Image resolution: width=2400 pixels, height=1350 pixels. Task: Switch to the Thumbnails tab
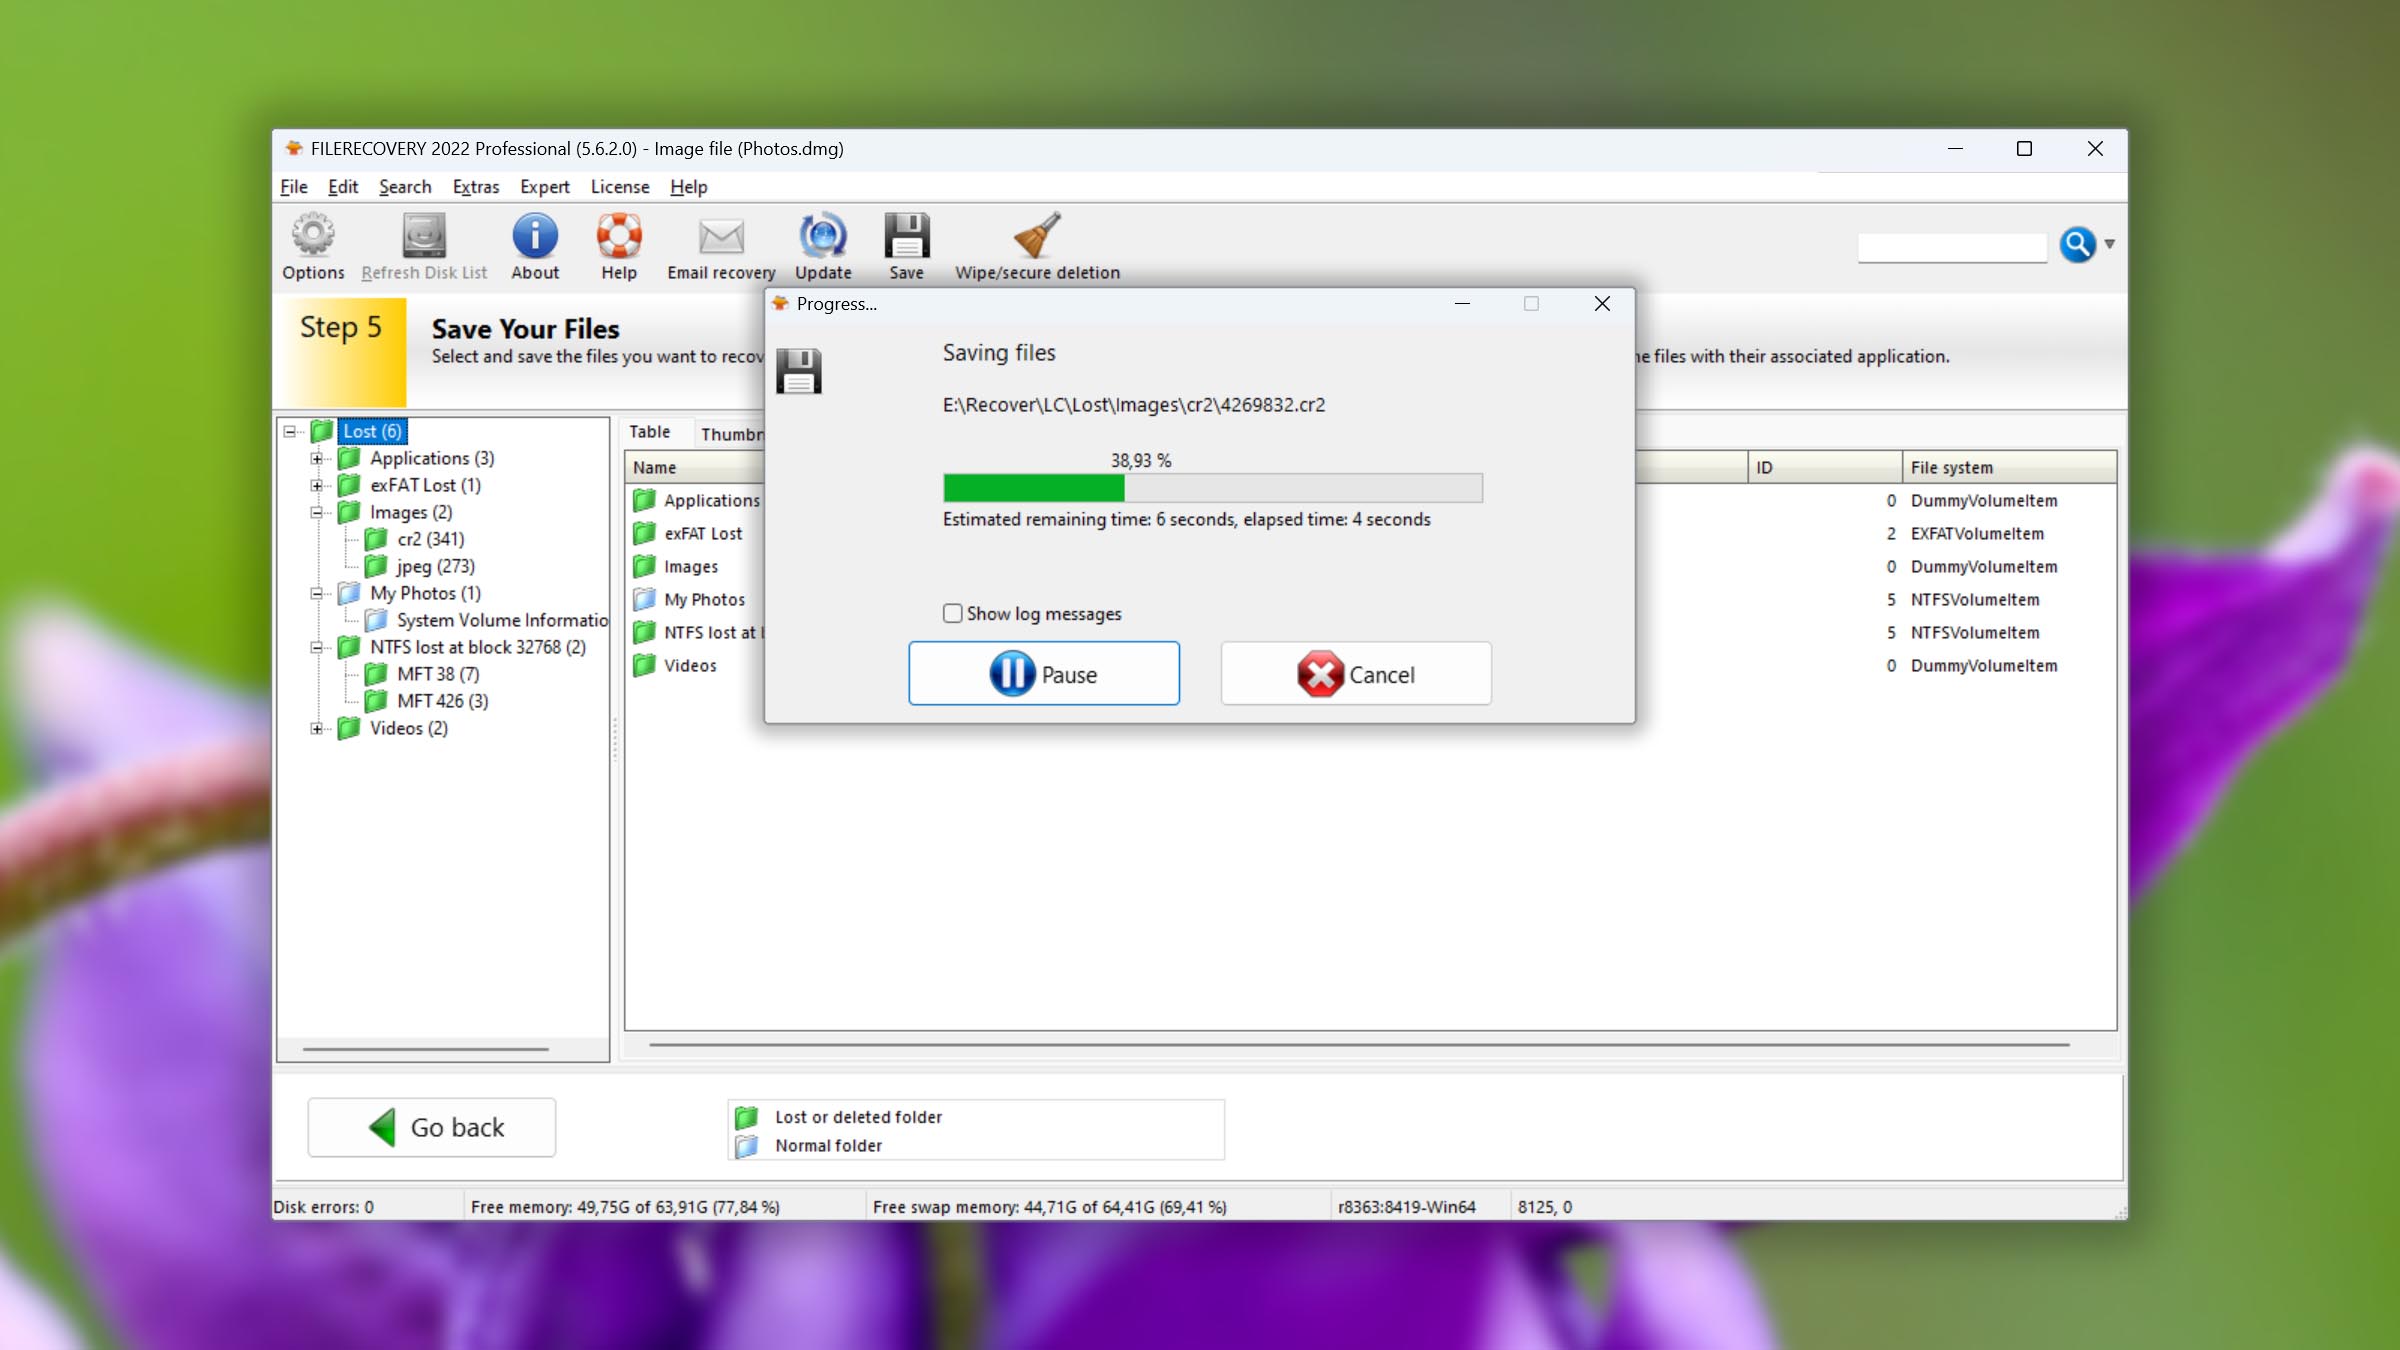731,433
